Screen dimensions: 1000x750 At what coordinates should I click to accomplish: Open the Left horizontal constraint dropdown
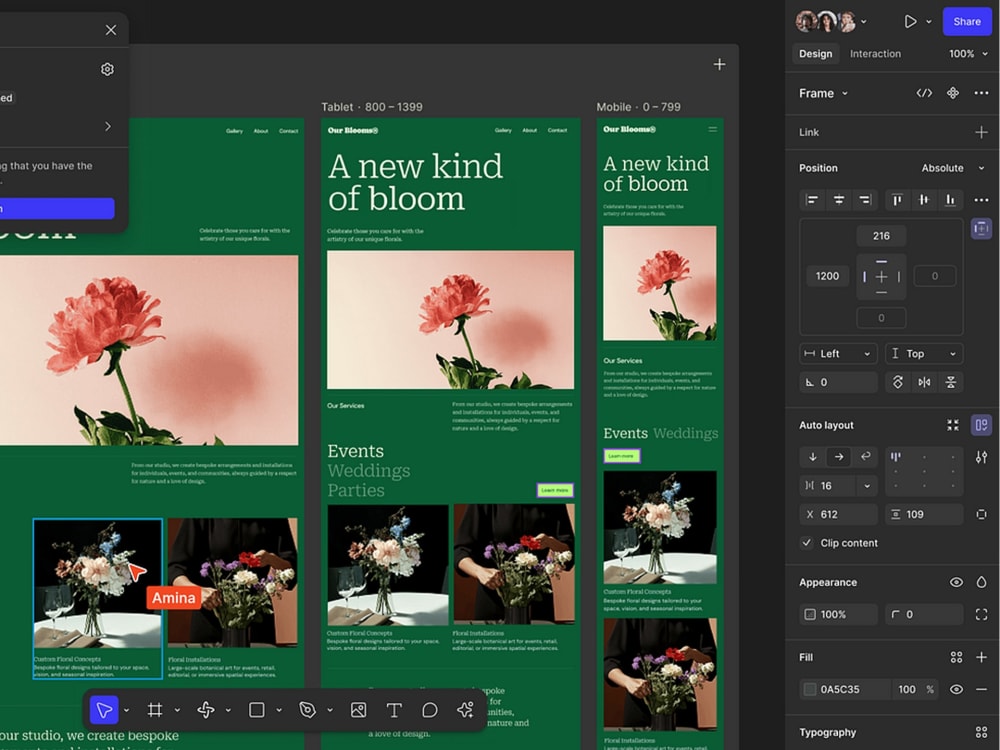[838, 354]
